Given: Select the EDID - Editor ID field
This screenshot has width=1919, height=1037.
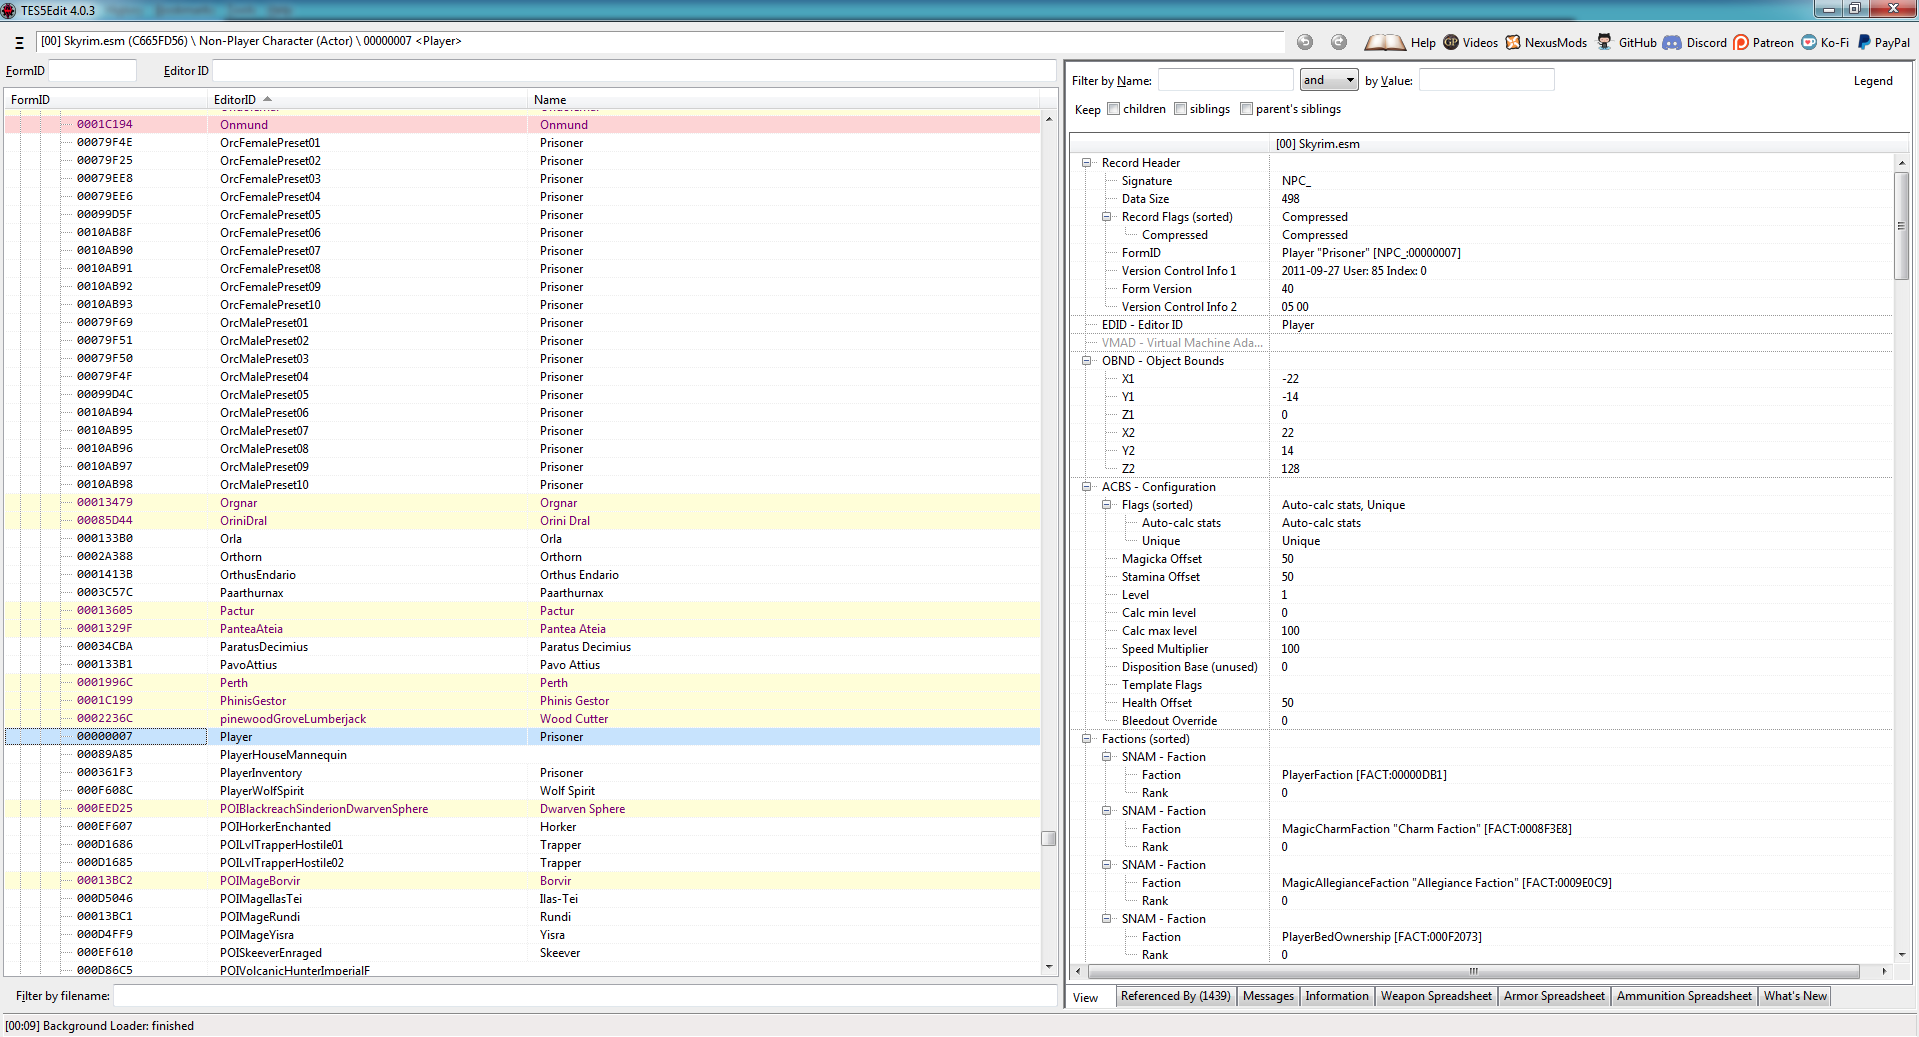Looking at the screenshot, I should 1482,325.
